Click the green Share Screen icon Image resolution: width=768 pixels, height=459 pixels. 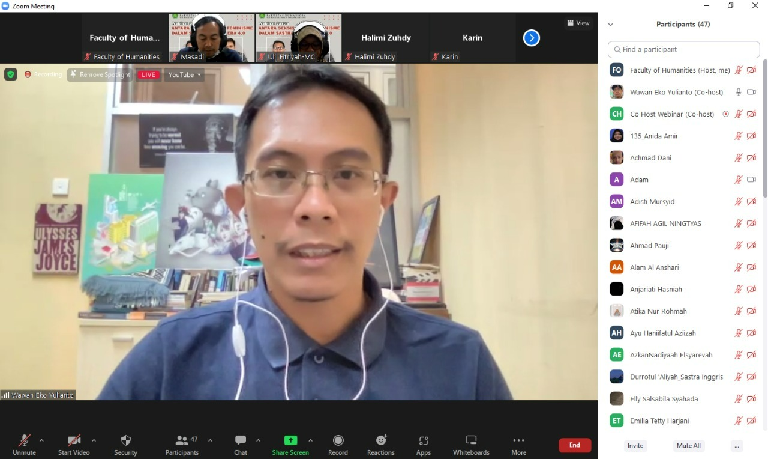pyautogui.click(x=290, y=440)
